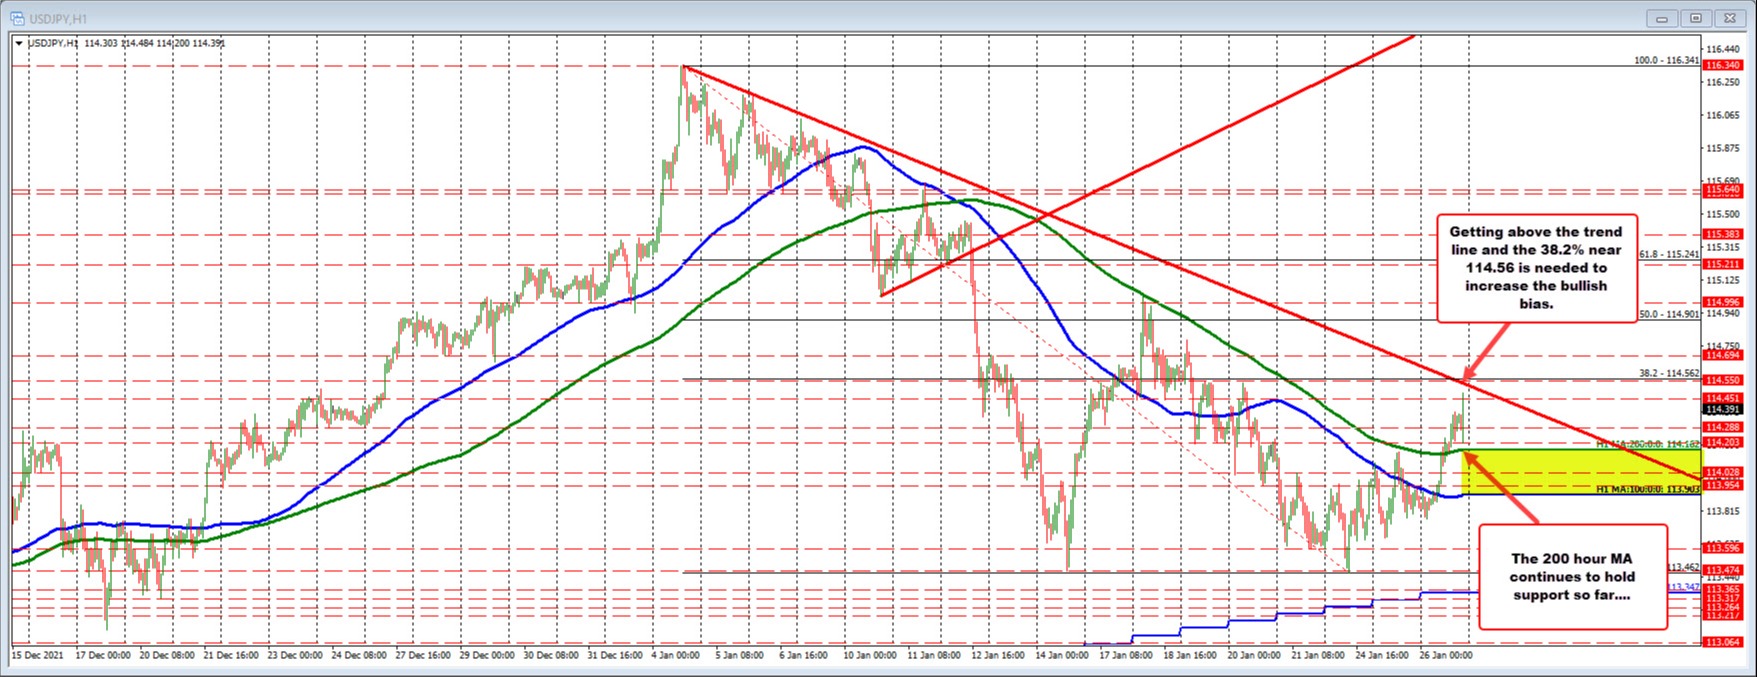Restore the USDJPY,H1 chart window size
1757x677 pixels.
[x=1697, y=18]
